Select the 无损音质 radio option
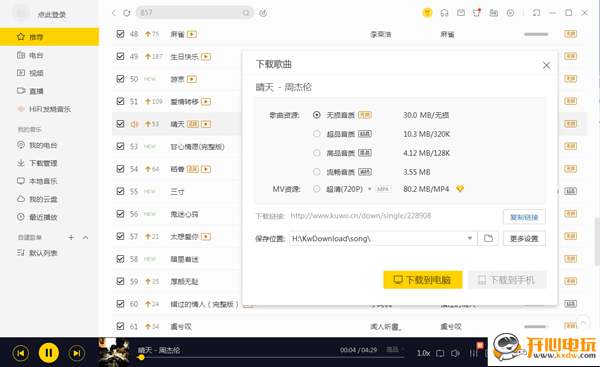The height and width of the screenshot is (367, 600). (x=316, y=115)
